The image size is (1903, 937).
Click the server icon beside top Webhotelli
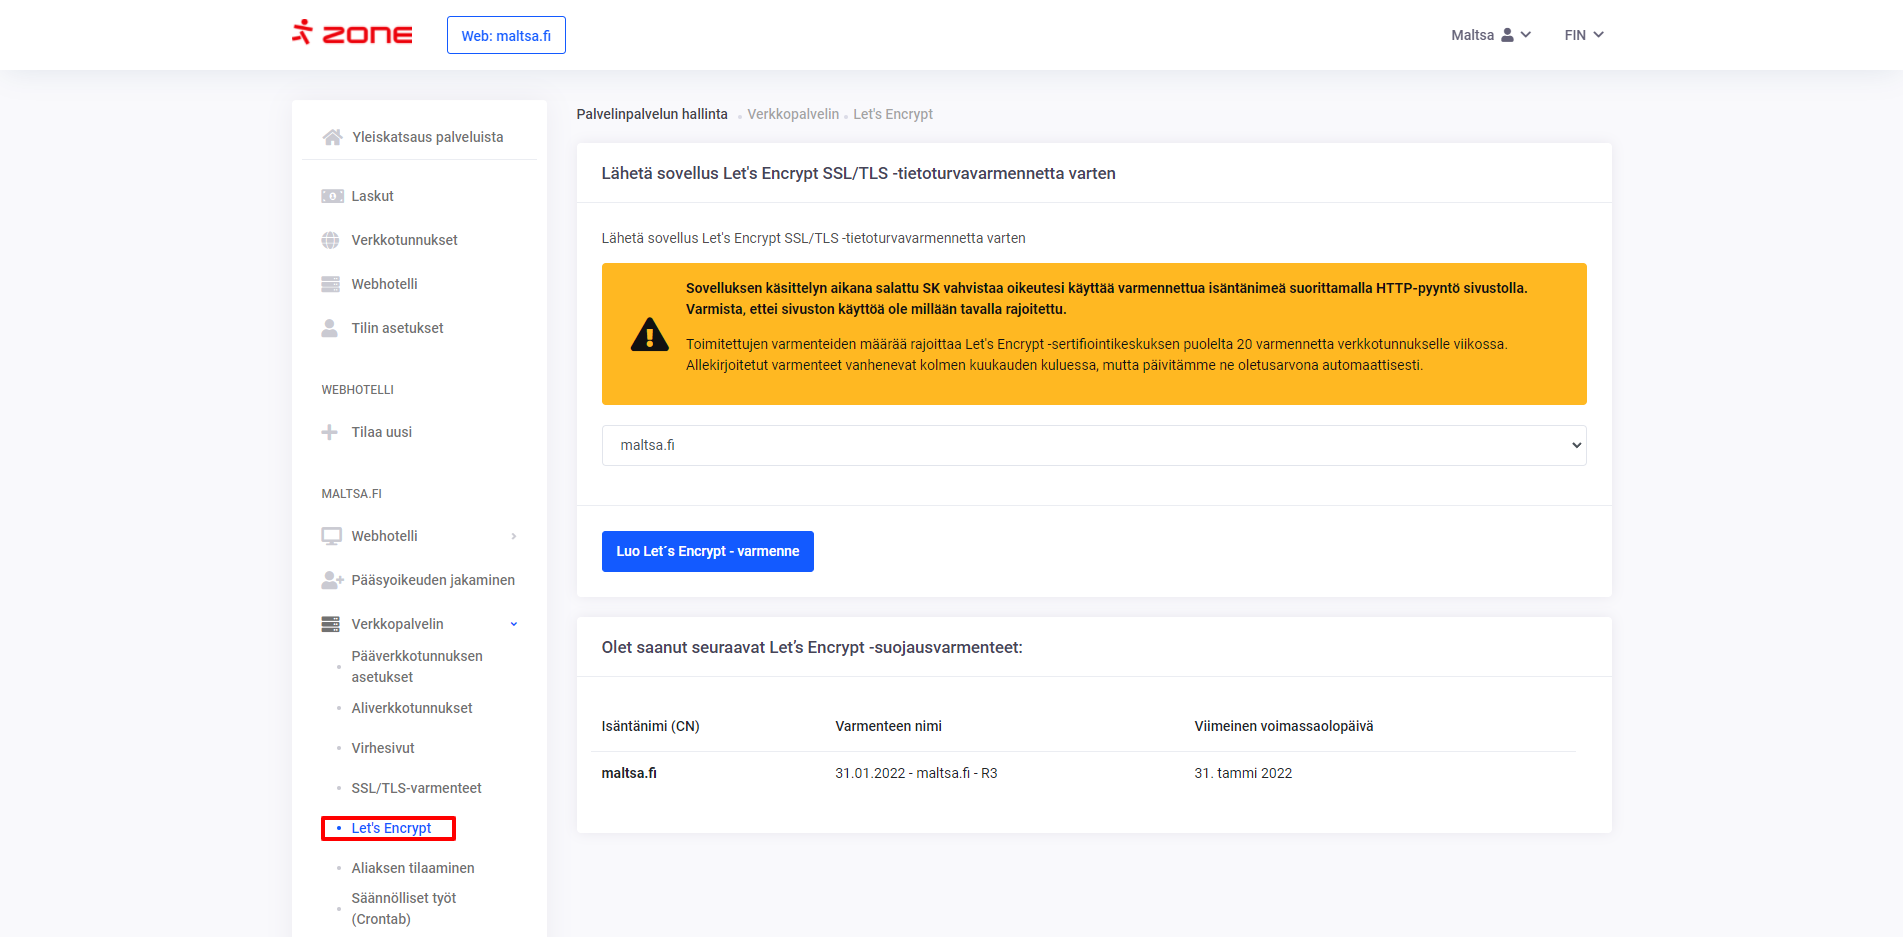click(x=330, y=284)
